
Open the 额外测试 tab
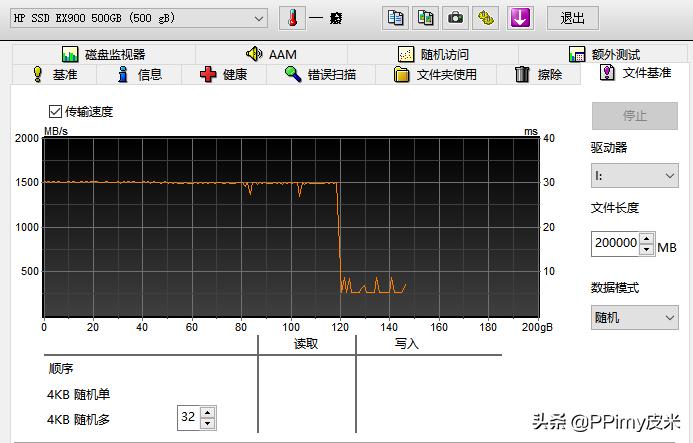[x=604, y=54]
